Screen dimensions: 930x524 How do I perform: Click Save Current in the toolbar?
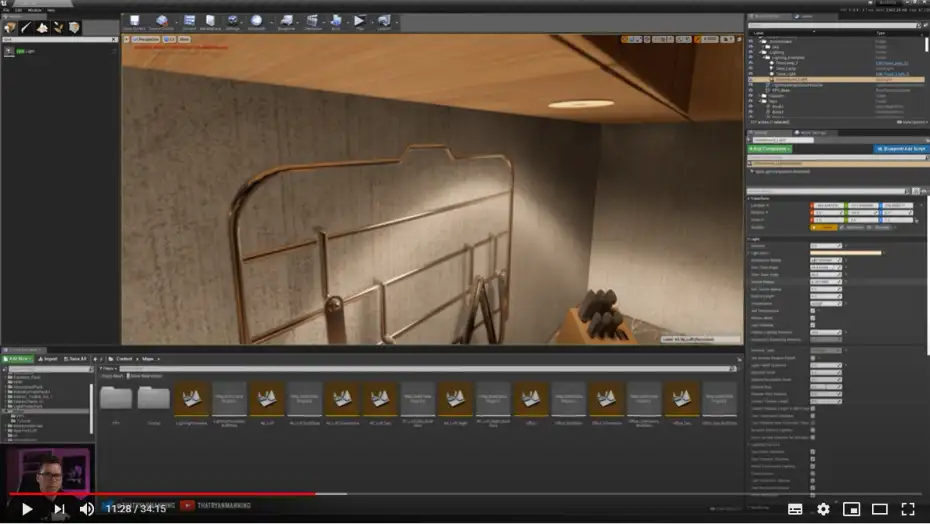click(135, 23)
